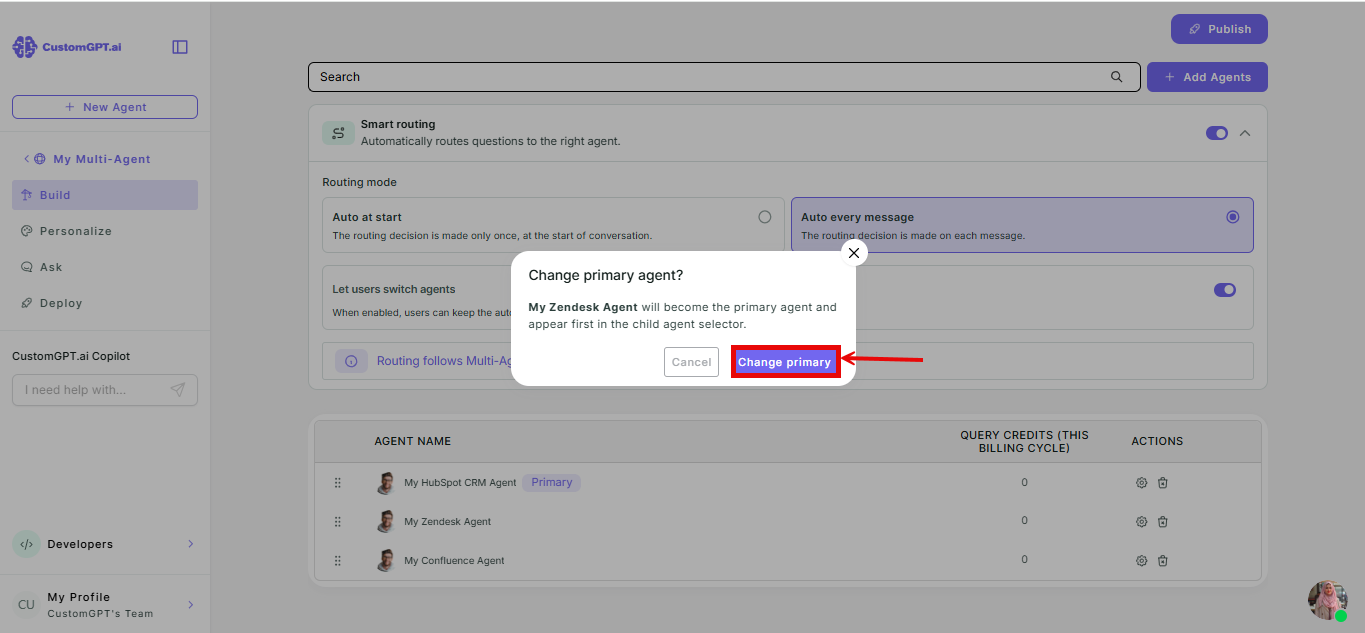The image size is (1365, 633).
Task: Click the Add Agents button
Action: coord(1207,77)
